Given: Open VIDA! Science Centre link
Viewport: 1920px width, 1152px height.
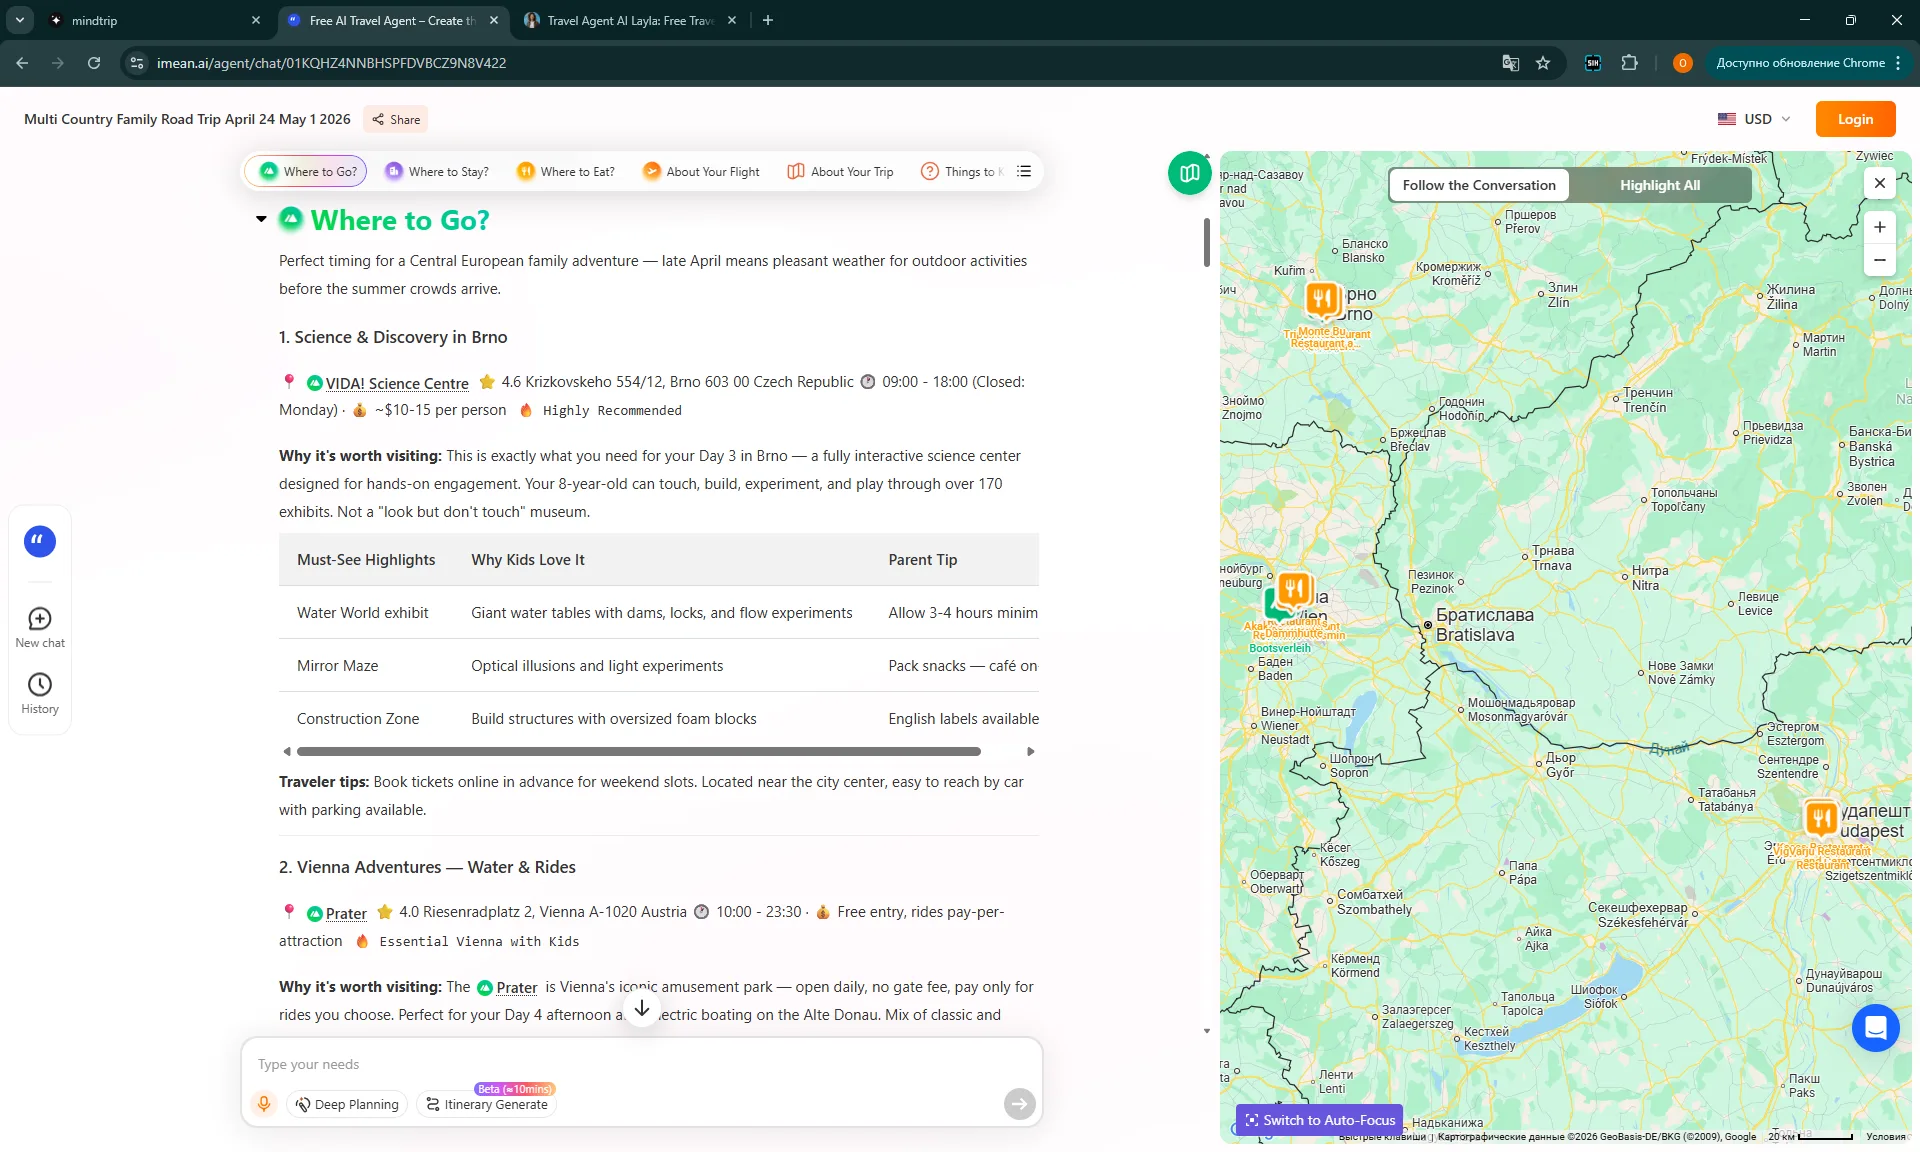Looking at the screenshot, I should pos(397,383).
